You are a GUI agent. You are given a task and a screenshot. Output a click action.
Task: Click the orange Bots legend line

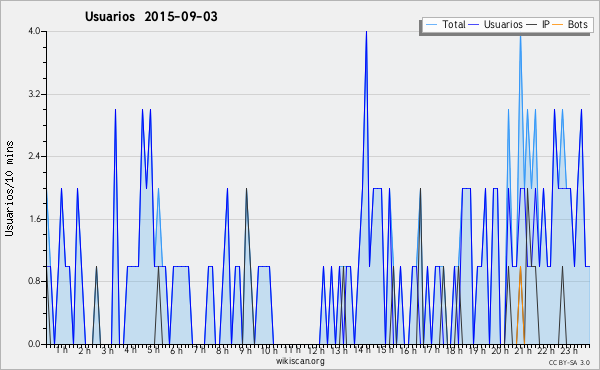pos(558,25)
